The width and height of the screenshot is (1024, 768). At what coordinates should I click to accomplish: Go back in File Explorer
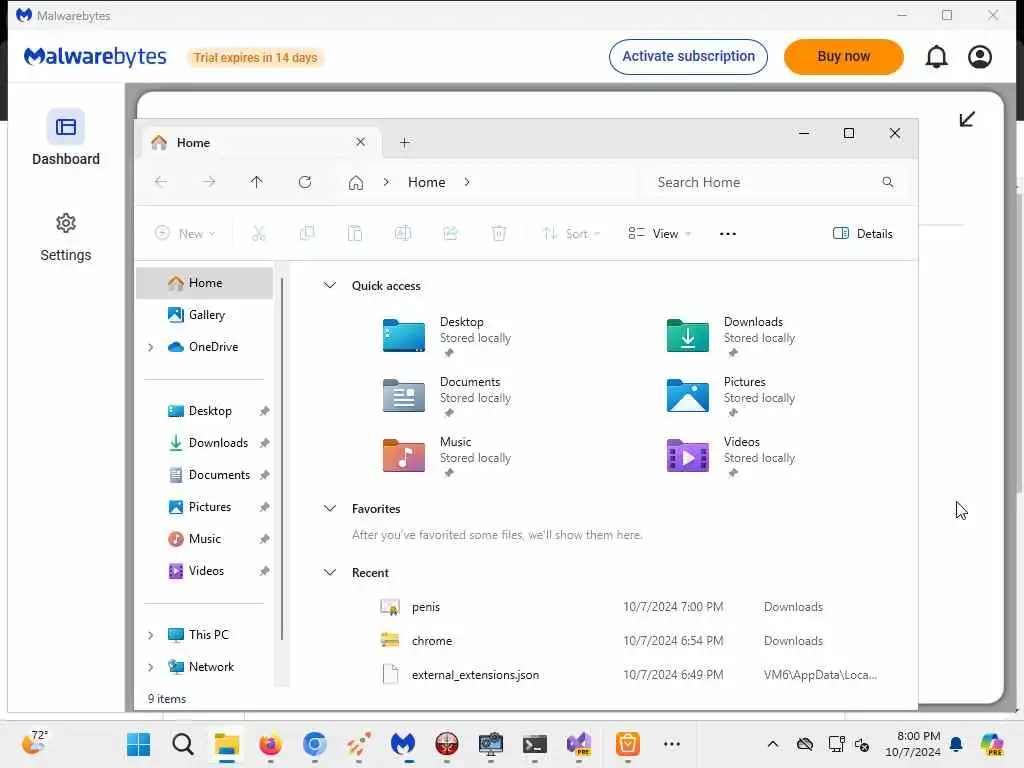[161, 182]
